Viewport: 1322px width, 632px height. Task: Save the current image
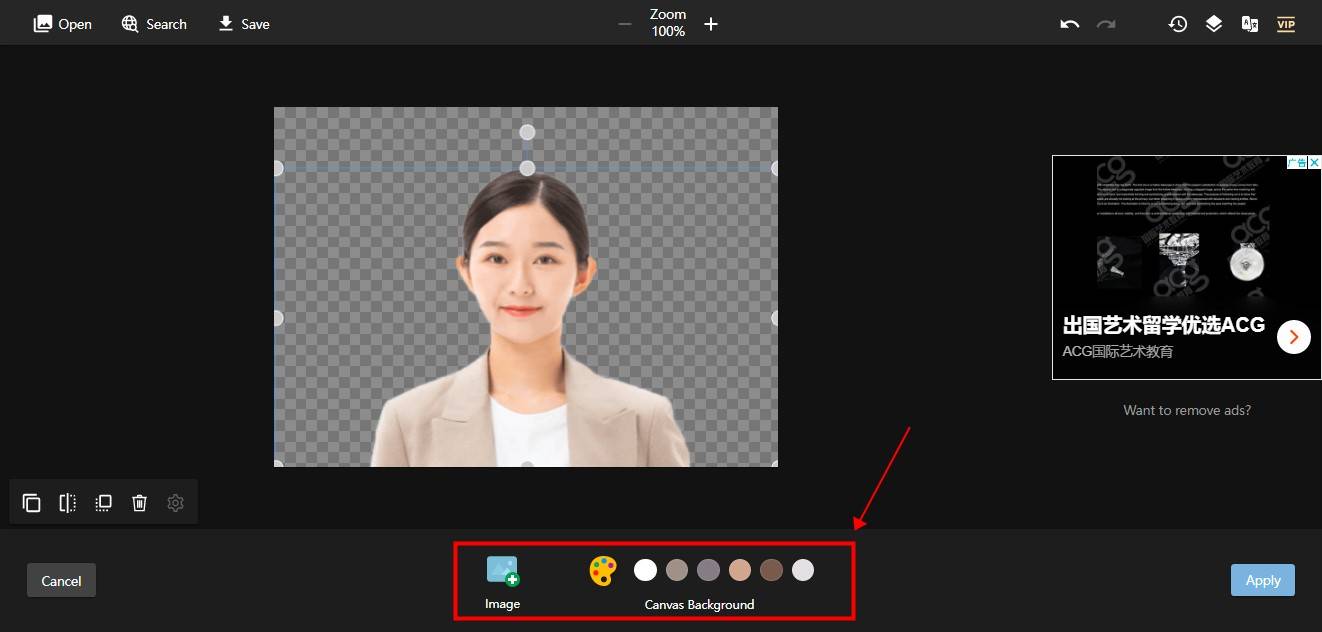coord(243,23)
